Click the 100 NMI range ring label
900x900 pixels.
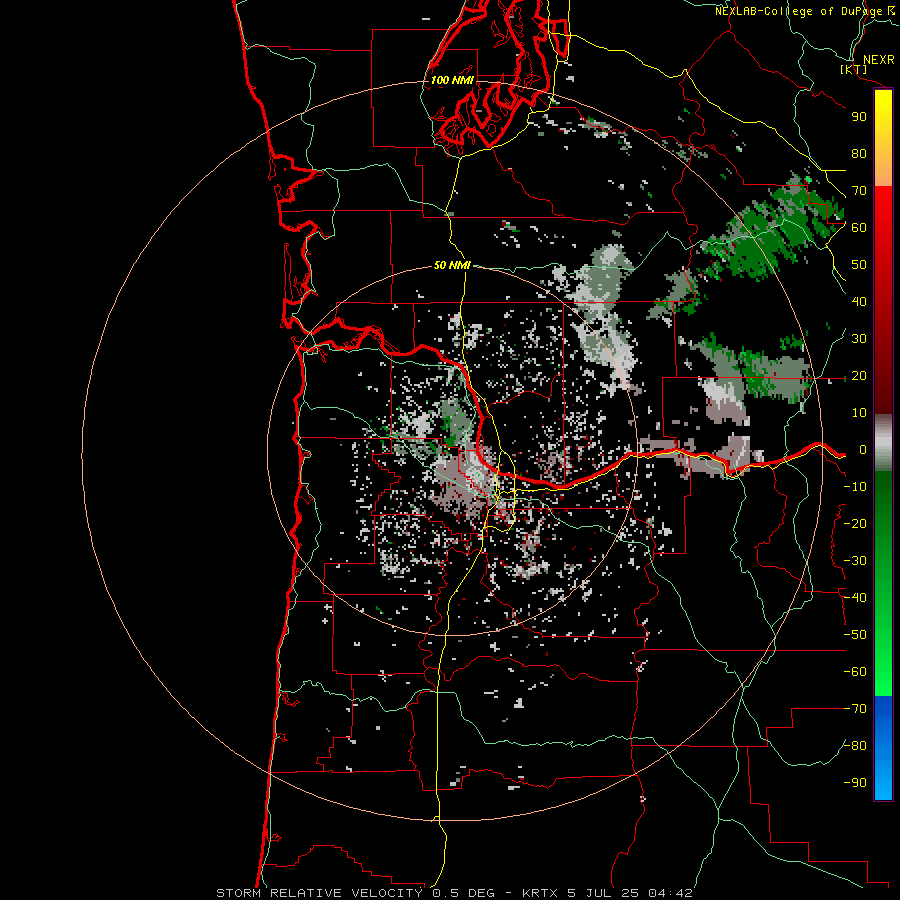coord(452,80)
